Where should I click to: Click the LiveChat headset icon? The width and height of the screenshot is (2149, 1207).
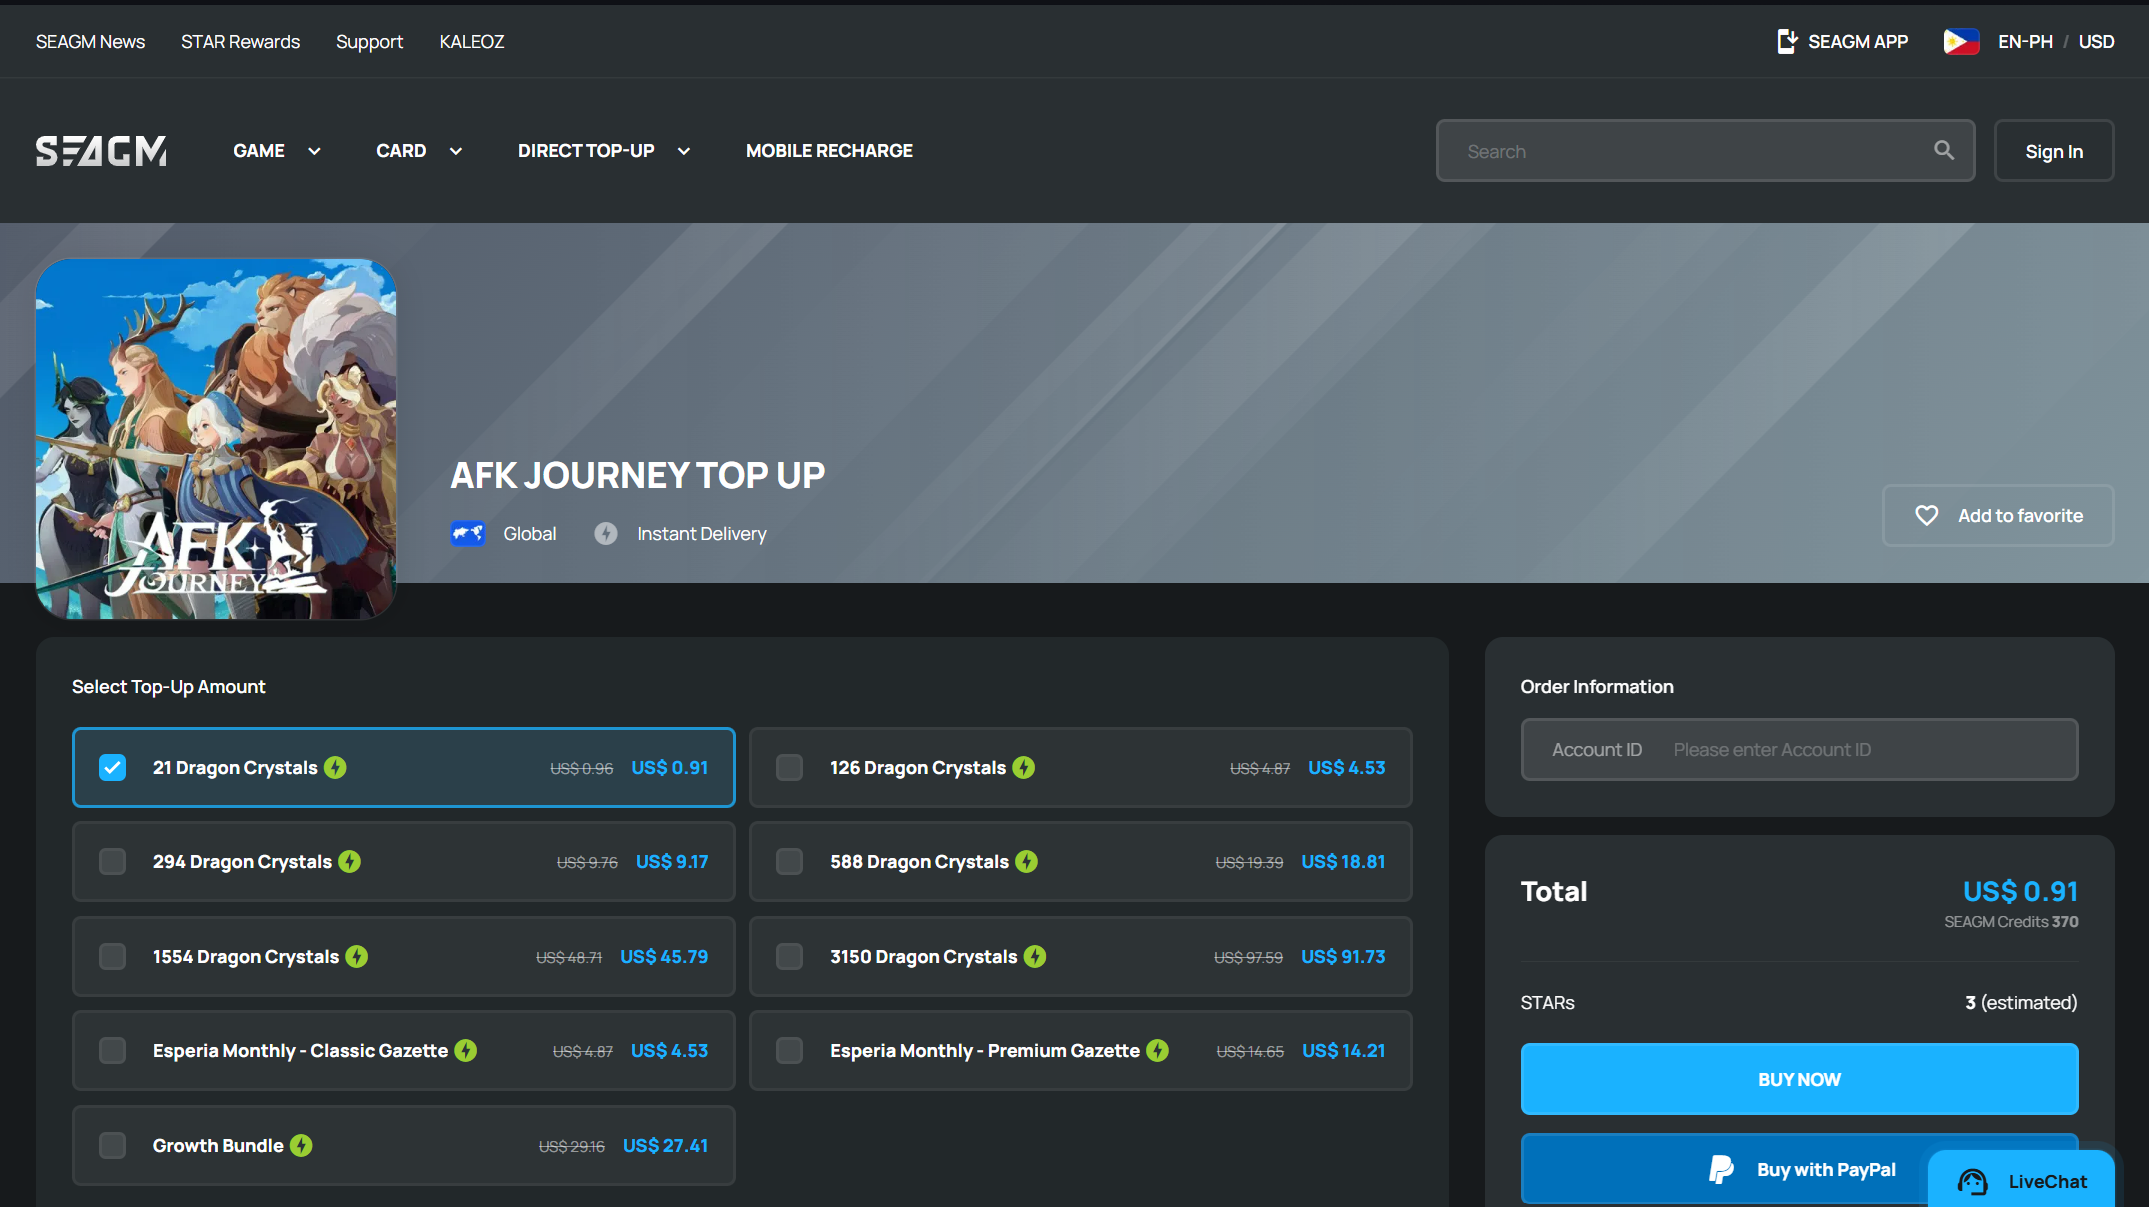coord(1972,1182)
